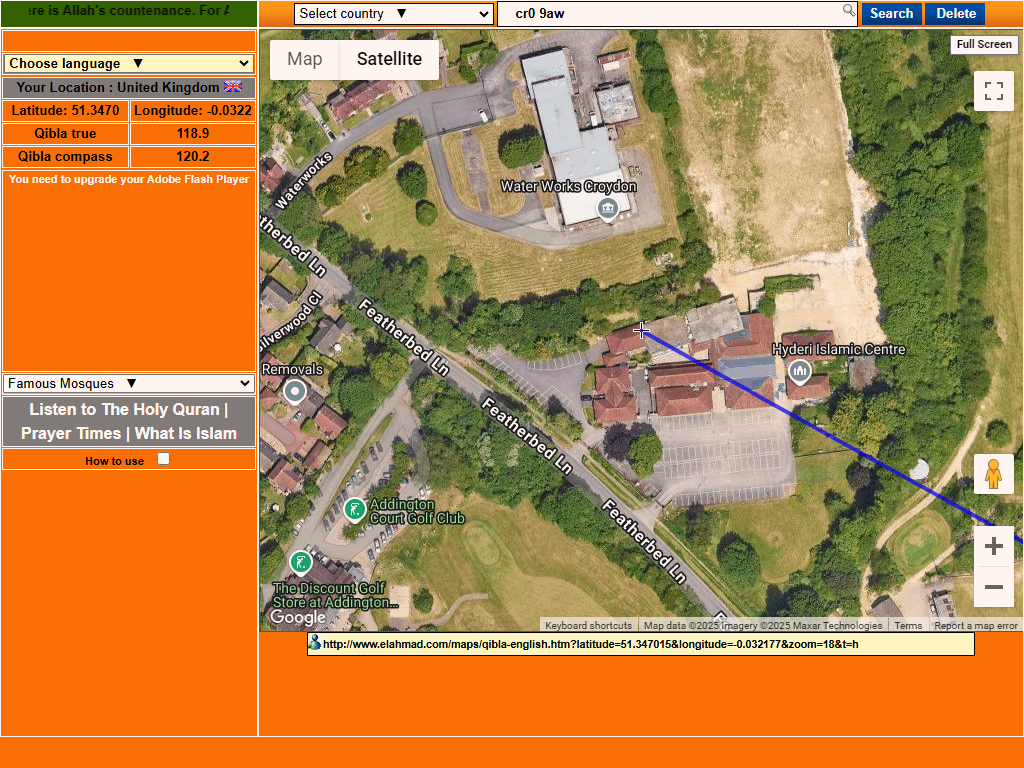Click the Qibla compass label
The width and height of the screenshot is (1024, 768).
(x=65, y=157)
